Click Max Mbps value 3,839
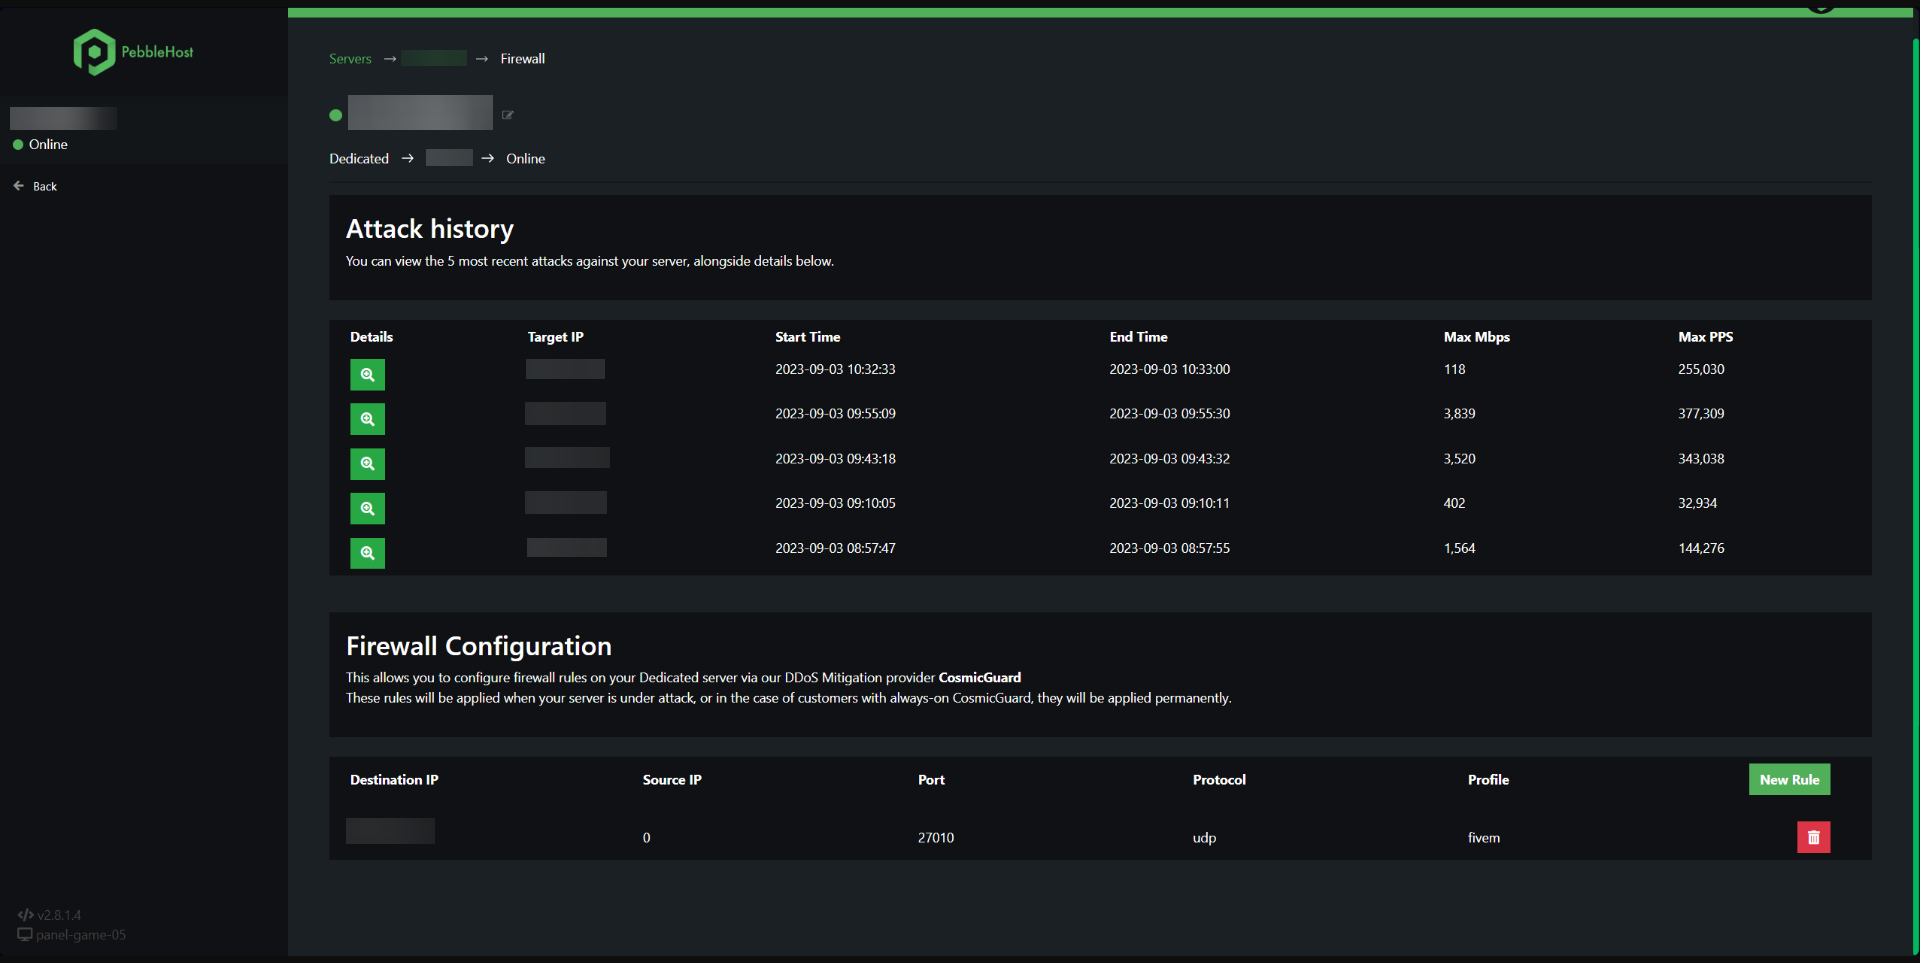 pos(1459,414)
